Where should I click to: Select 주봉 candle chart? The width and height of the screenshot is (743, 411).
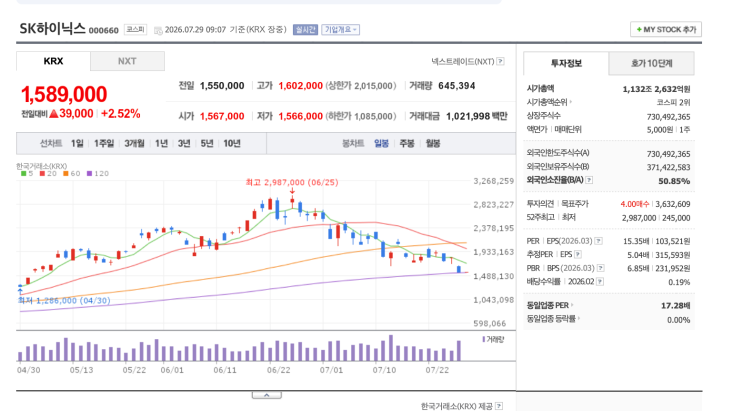pyautogui.click(x=407, y=144)
